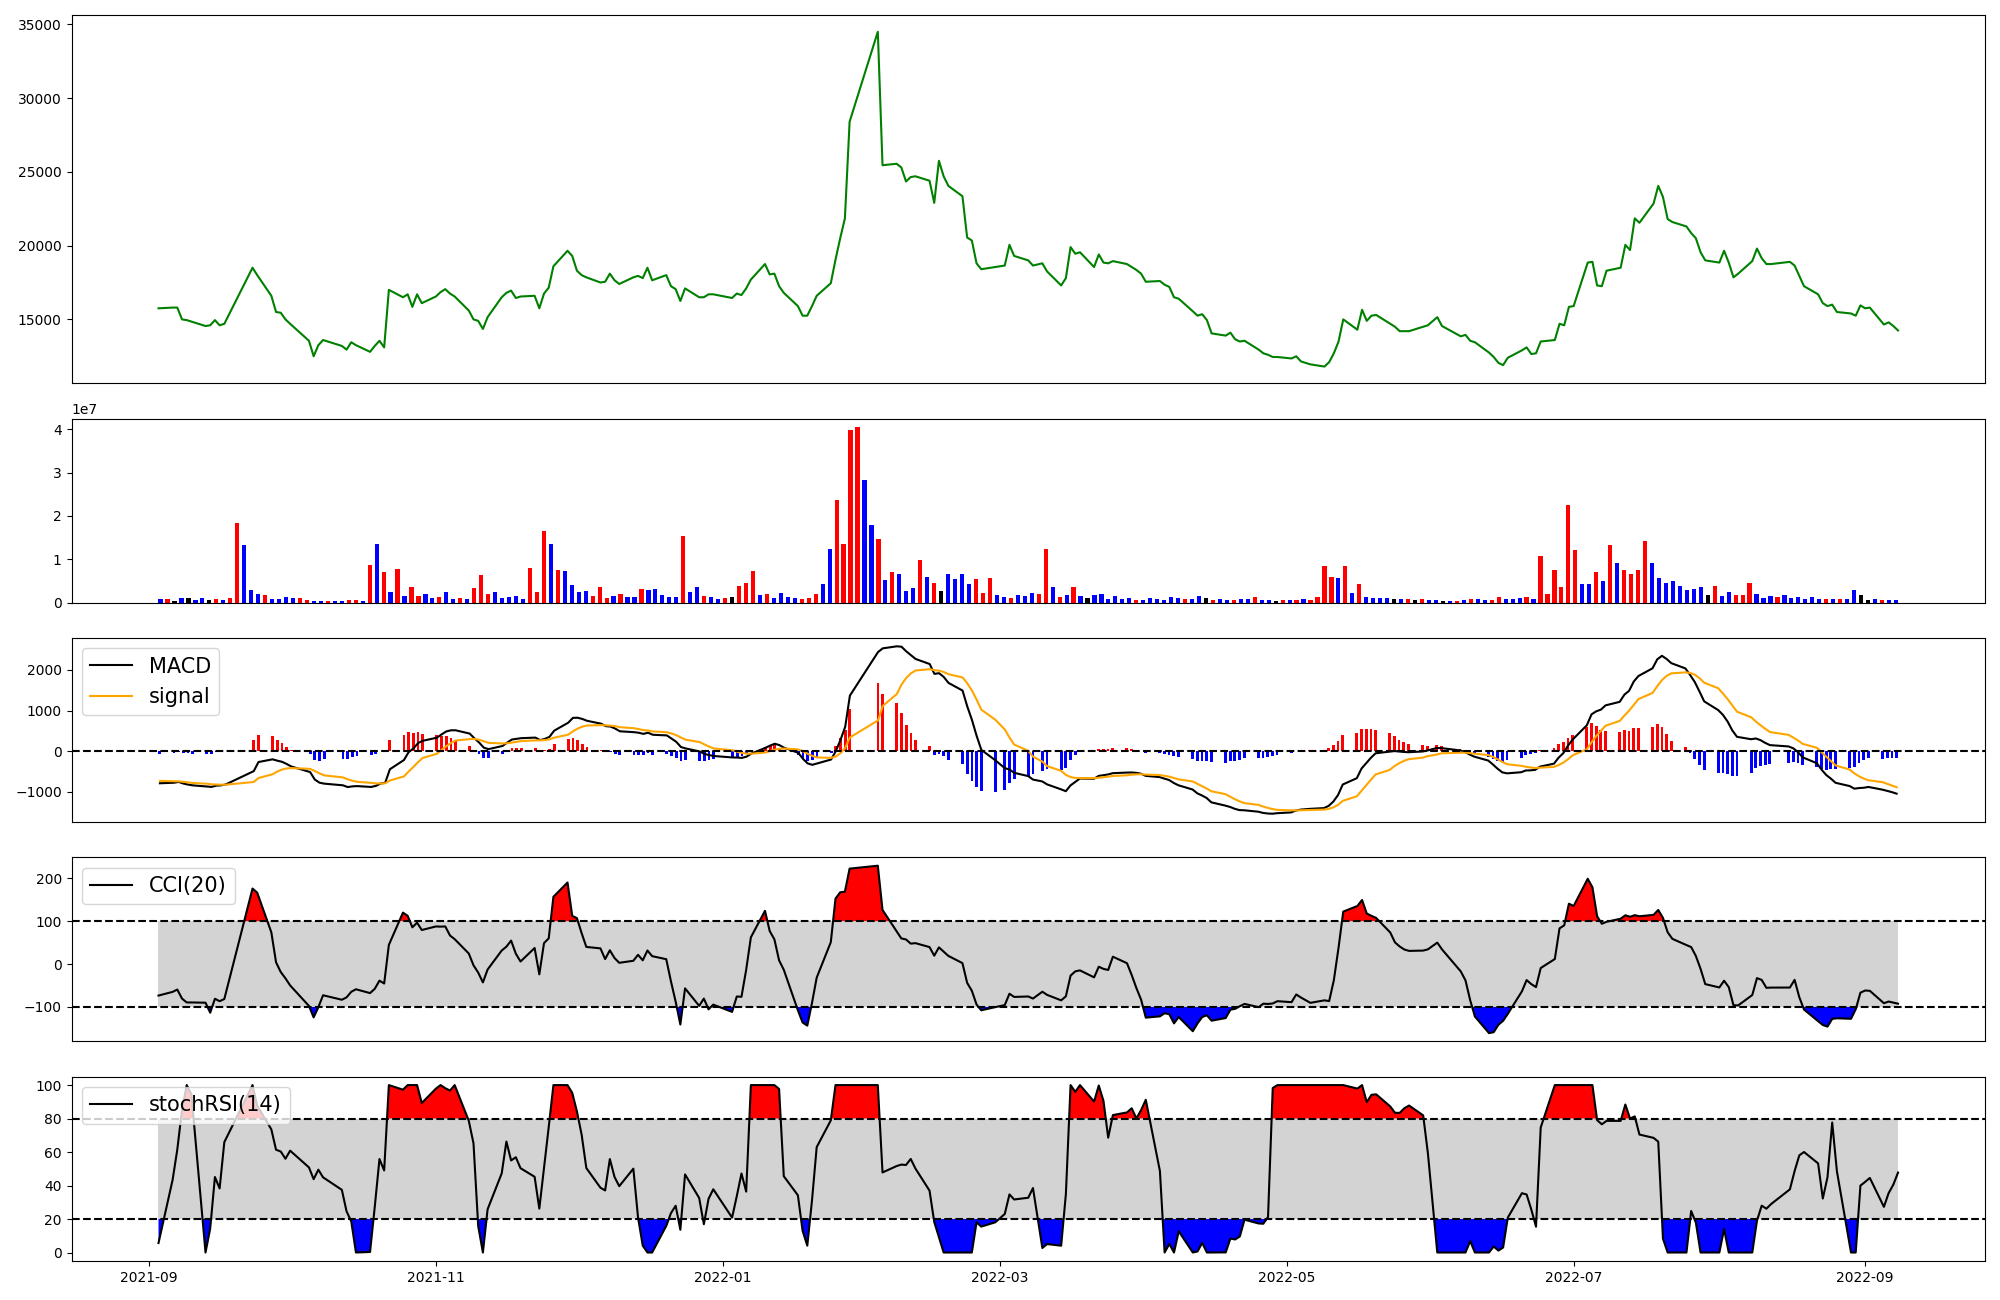
Task: Select the stochRSI(14) legend label
Action: pos(214,1104)
